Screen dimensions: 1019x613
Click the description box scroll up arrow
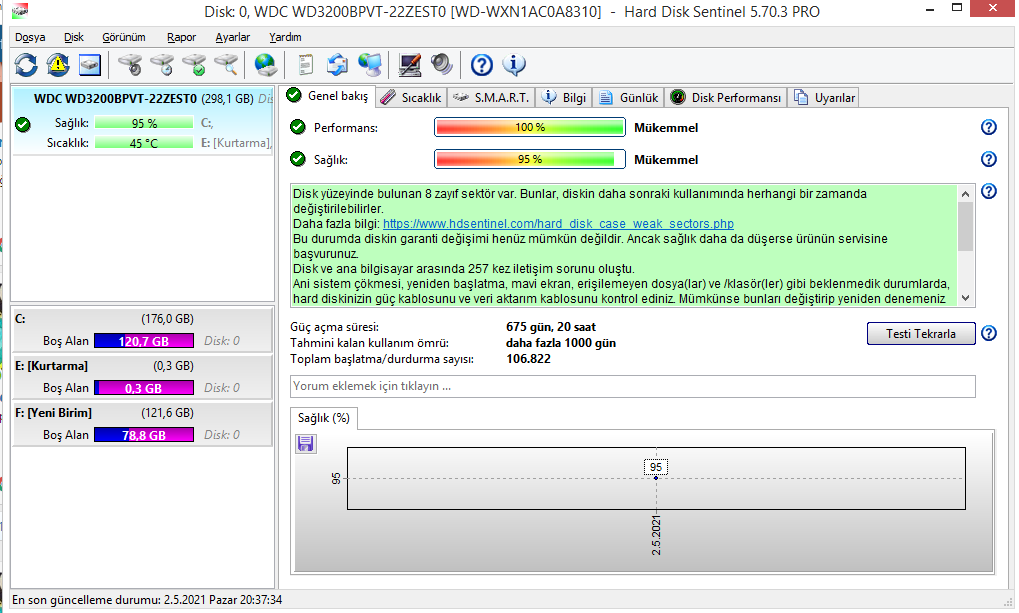tap(966, 194)
